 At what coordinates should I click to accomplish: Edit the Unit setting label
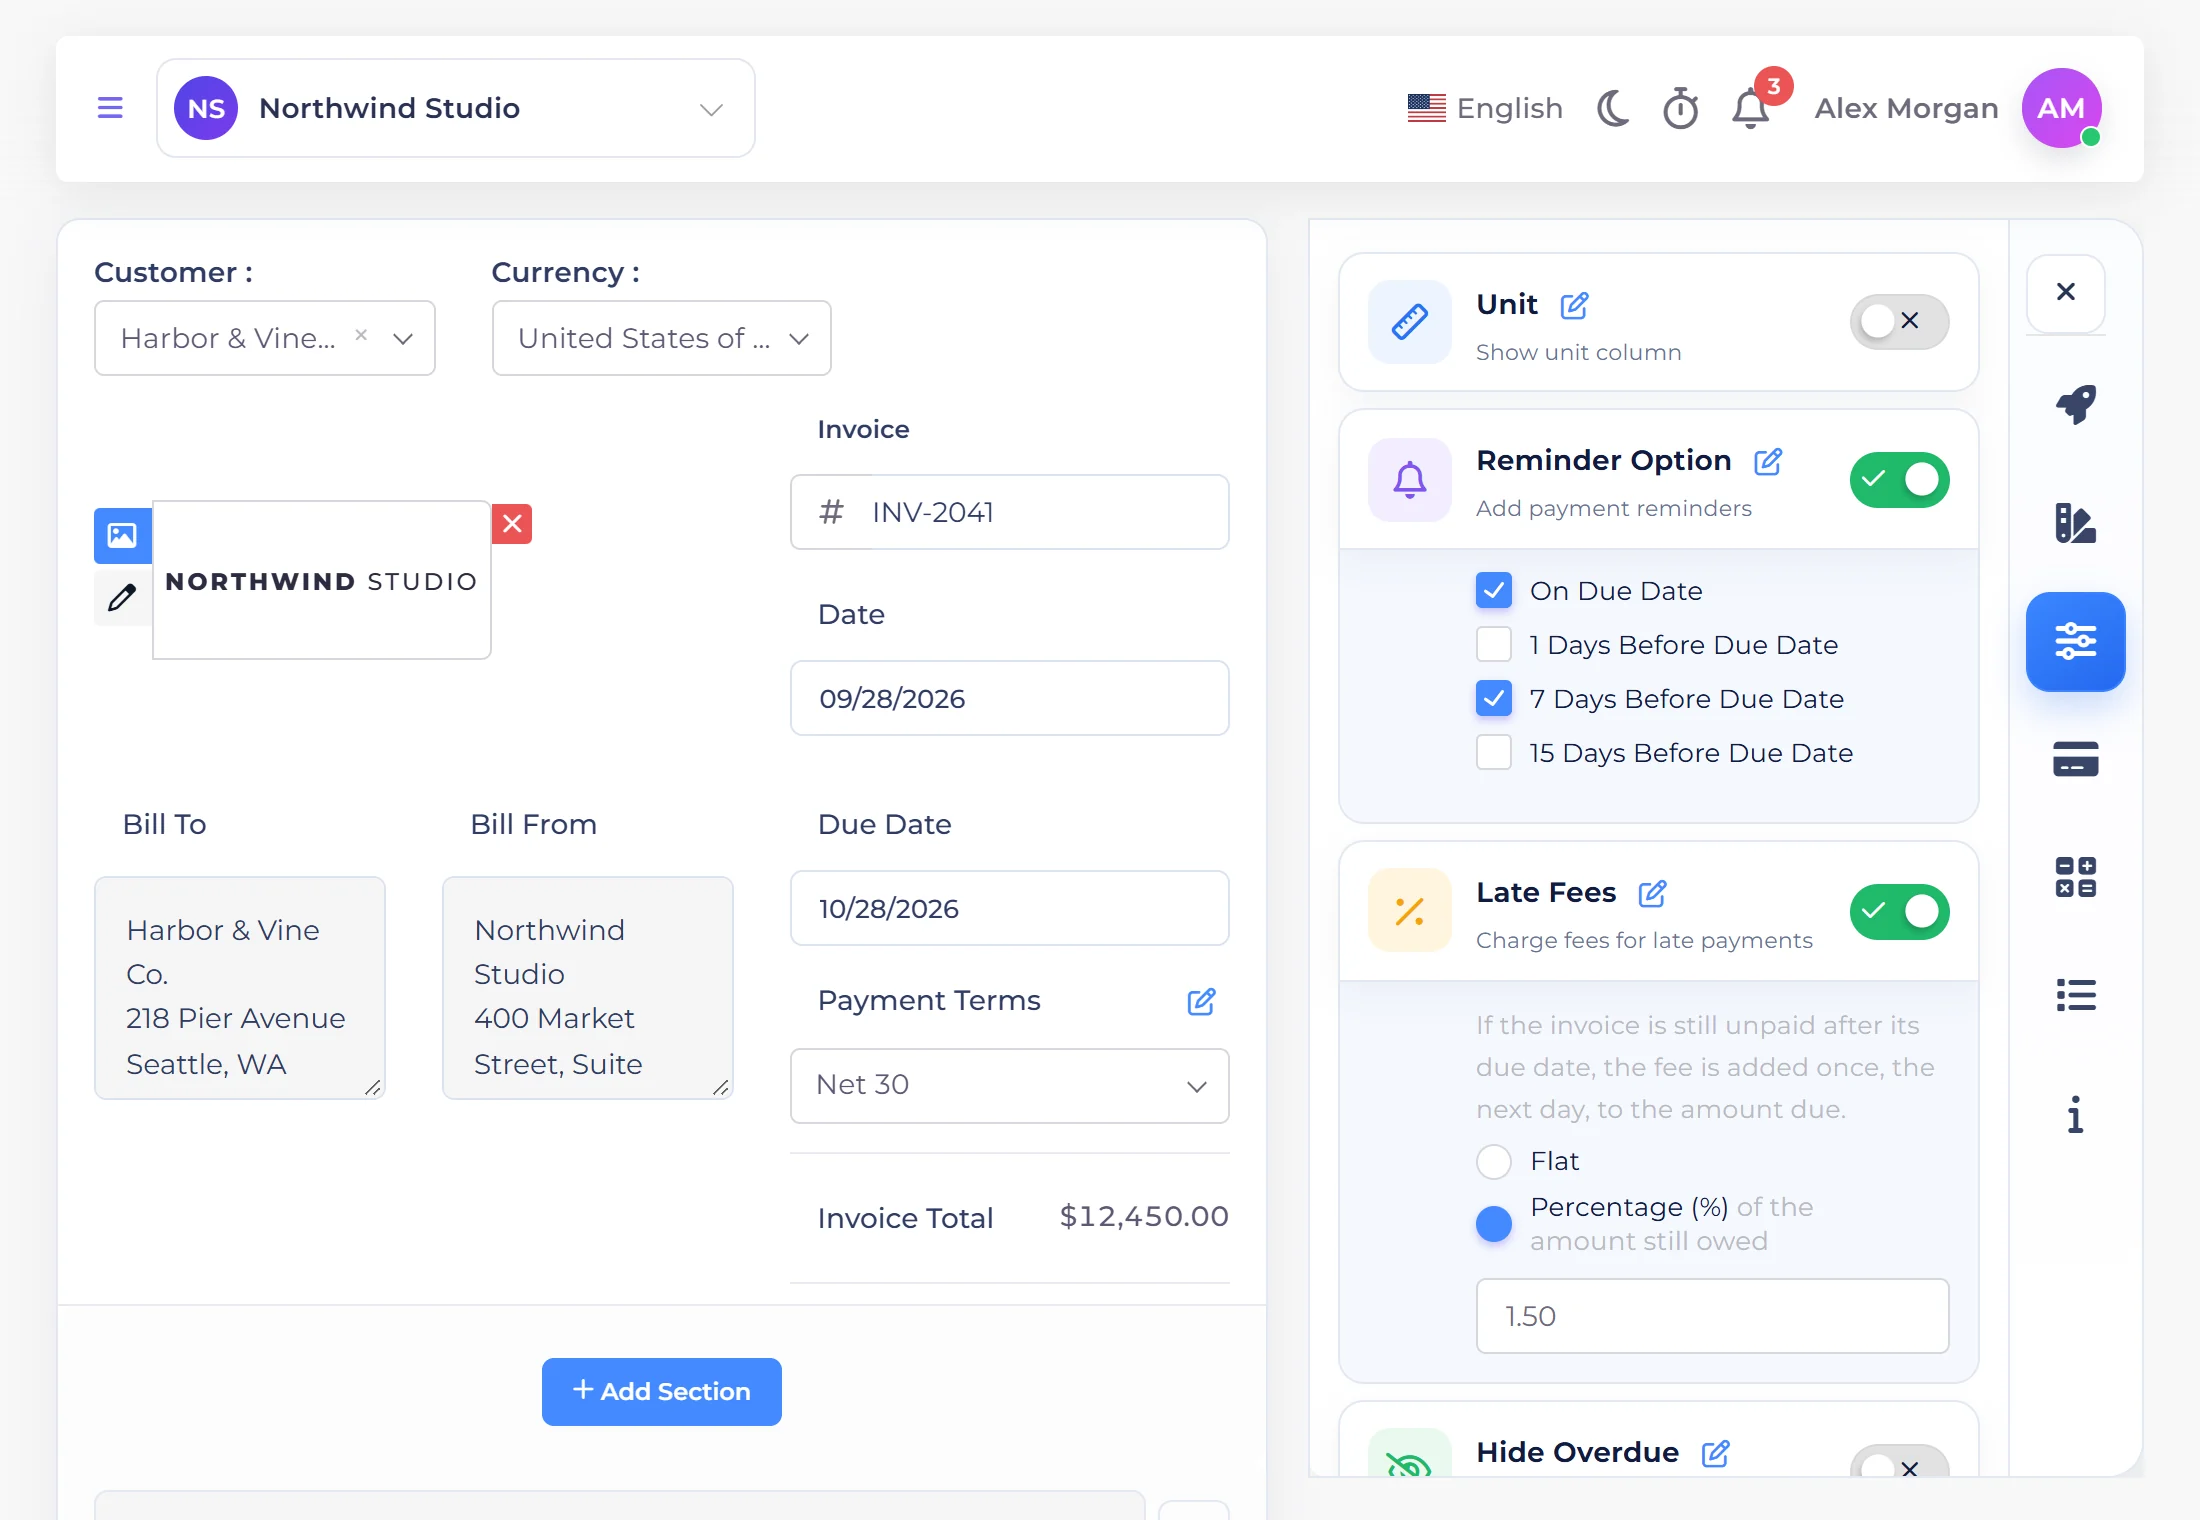1574,305
